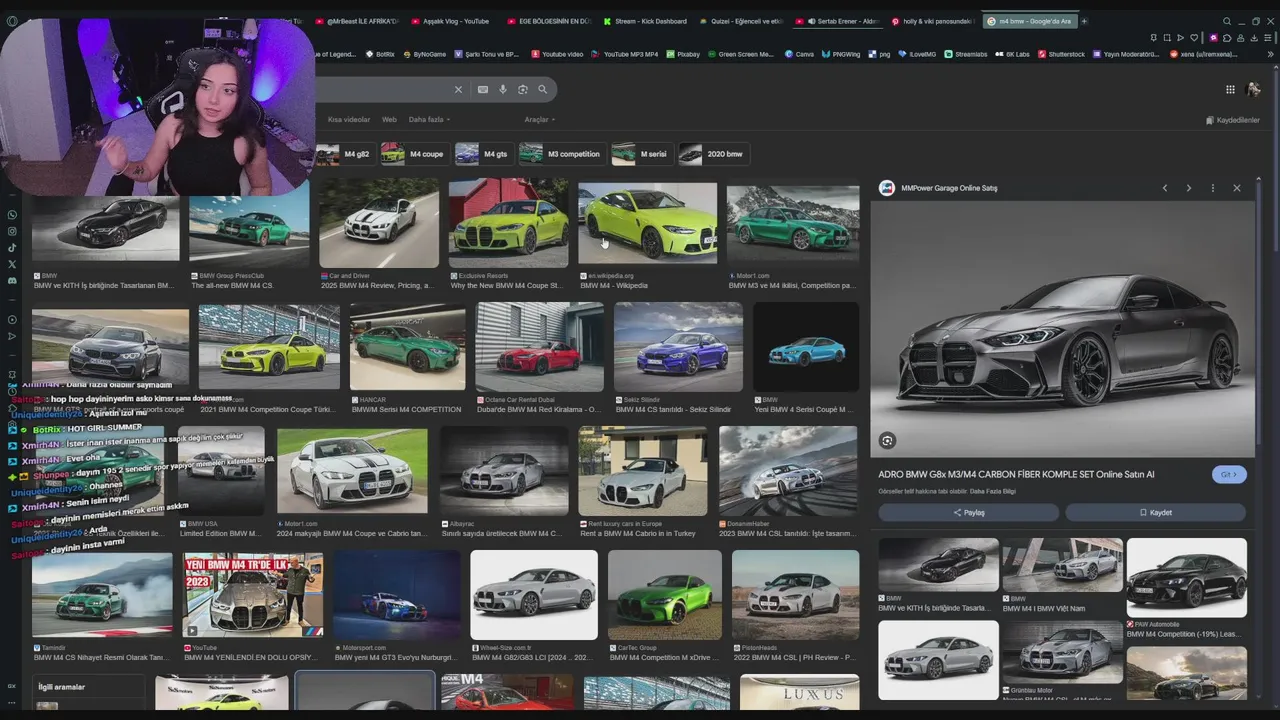The width and height of the screenshot is (1280, 720).
Task: Select M3 competition filter chip
Action: tap(561, 154)
